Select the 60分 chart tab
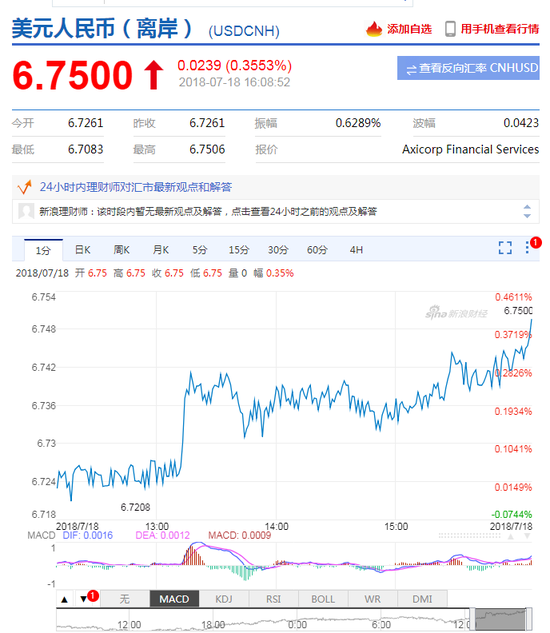Image resolution: width=550 pixels, height=633 pixels. pyautogui.click(x=317, y=250)
